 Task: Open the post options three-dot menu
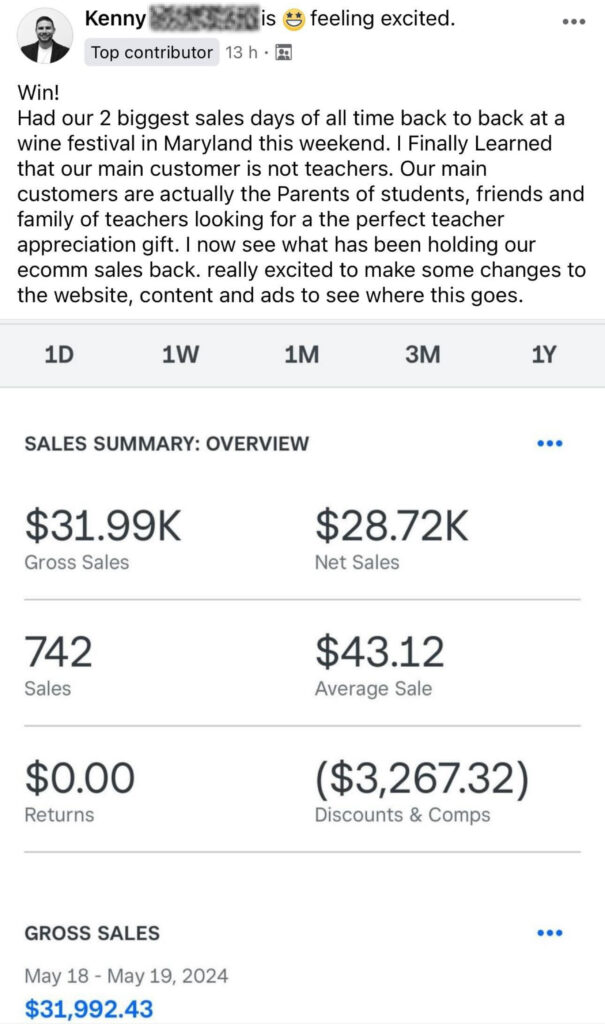[x=573, y=21]
